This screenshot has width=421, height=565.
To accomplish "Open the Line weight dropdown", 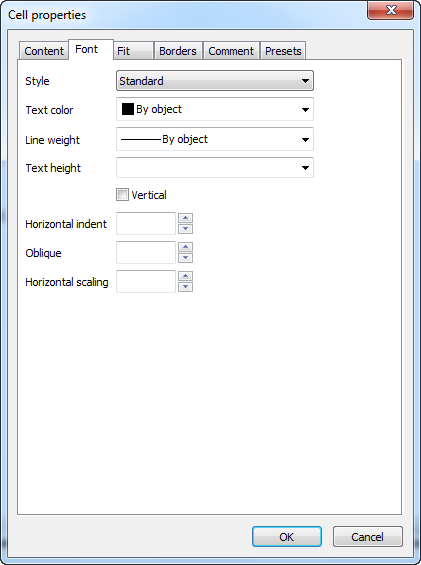I will tap(215, 139).
